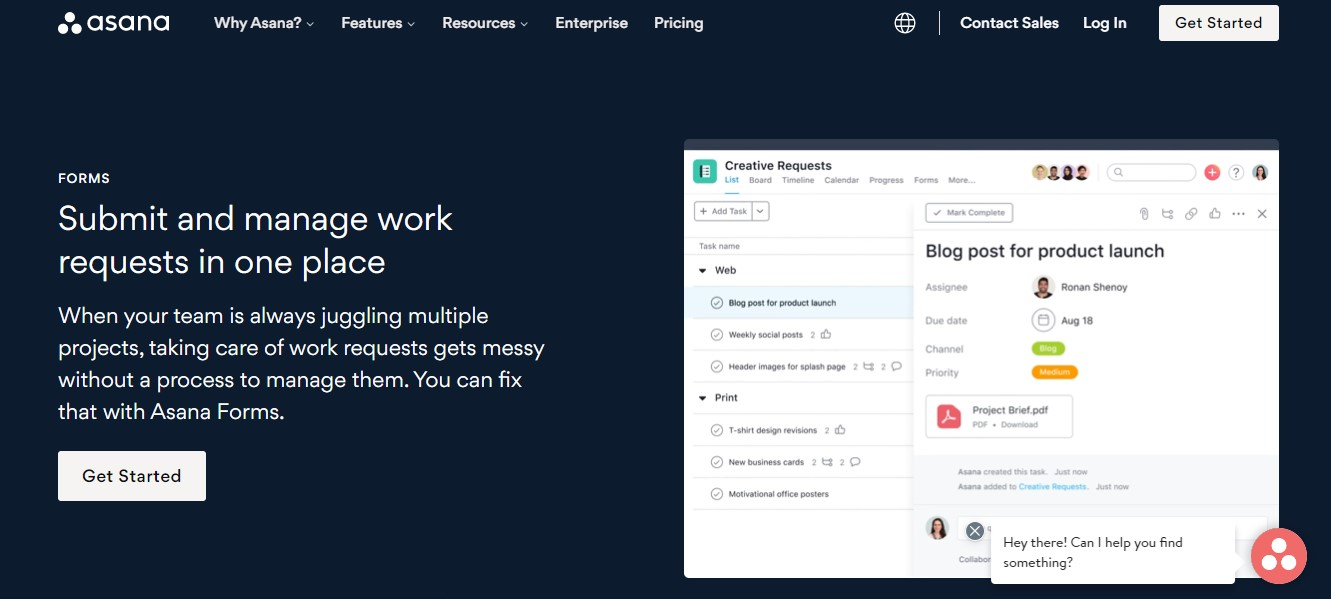The image size is (1331, 599).
Task: Open the three-dots more actions menu
Action: [1239, 214]
